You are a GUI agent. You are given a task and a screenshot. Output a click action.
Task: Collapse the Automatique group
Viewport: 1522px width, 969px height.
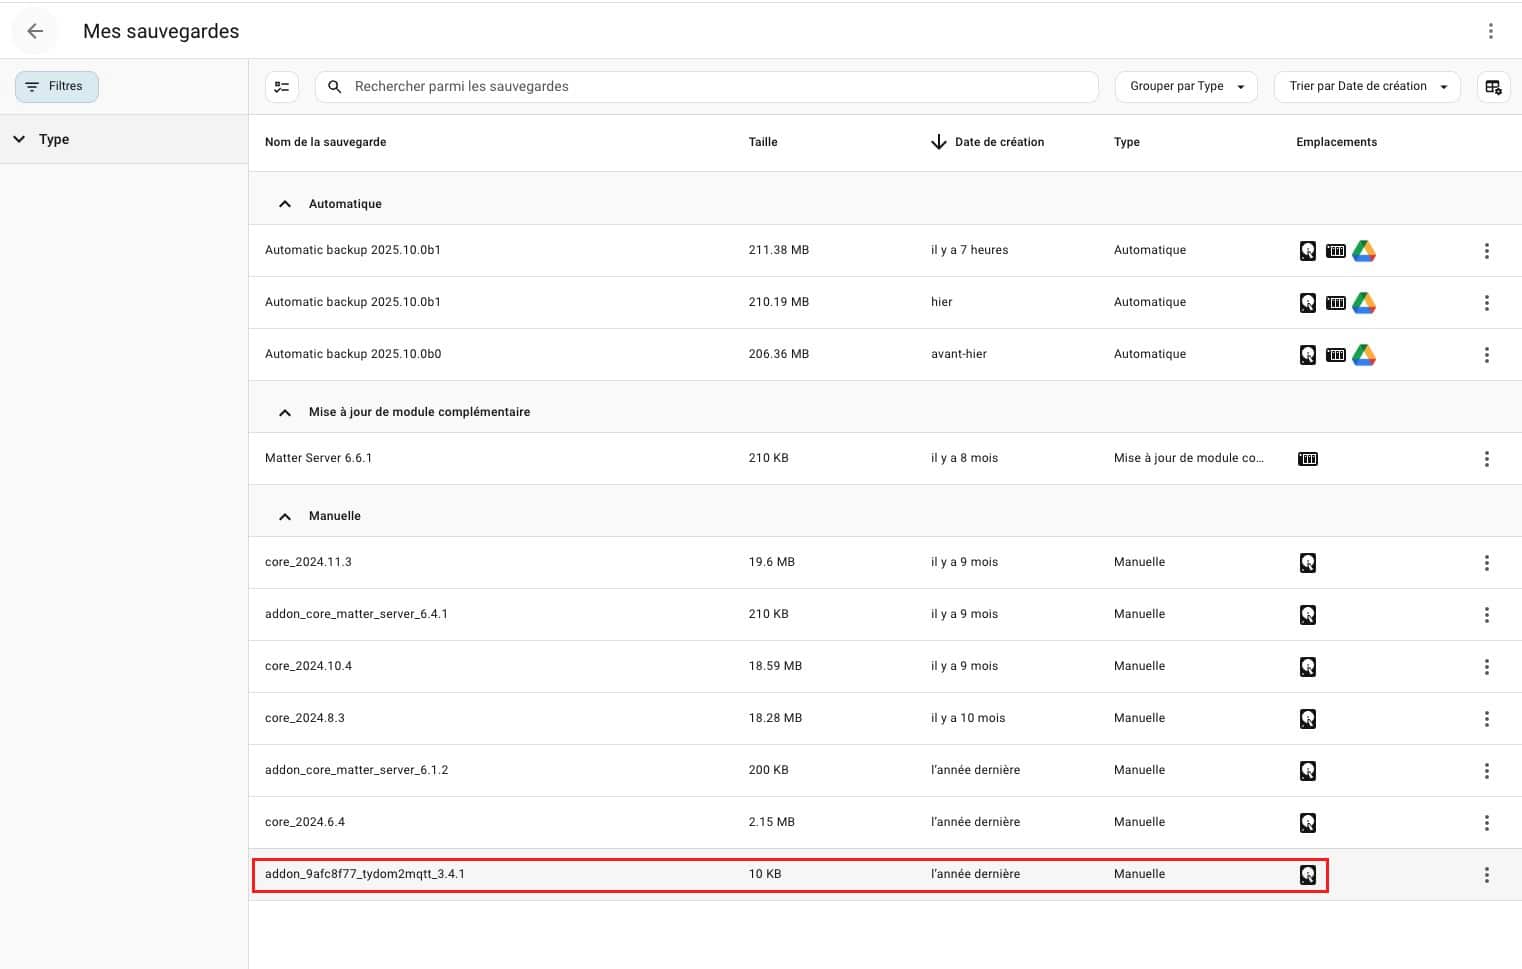(x=285, y=204)
